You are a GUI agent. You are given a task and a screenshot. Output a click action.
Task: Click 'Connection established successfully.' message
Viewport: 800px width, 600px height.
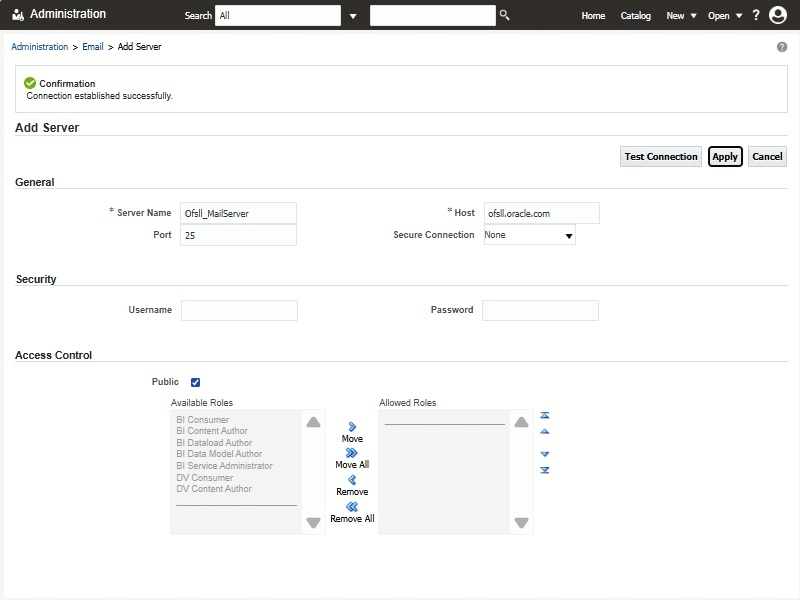pyautogui.click(x=99, y=96)
